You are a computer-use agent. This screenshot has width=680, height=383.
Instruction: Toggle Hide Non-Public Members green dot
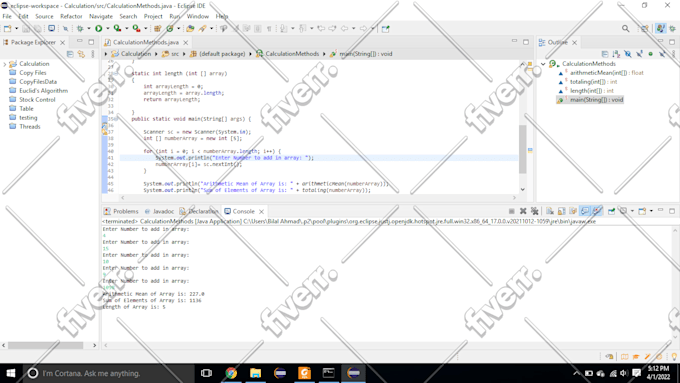tap(650, 54)
